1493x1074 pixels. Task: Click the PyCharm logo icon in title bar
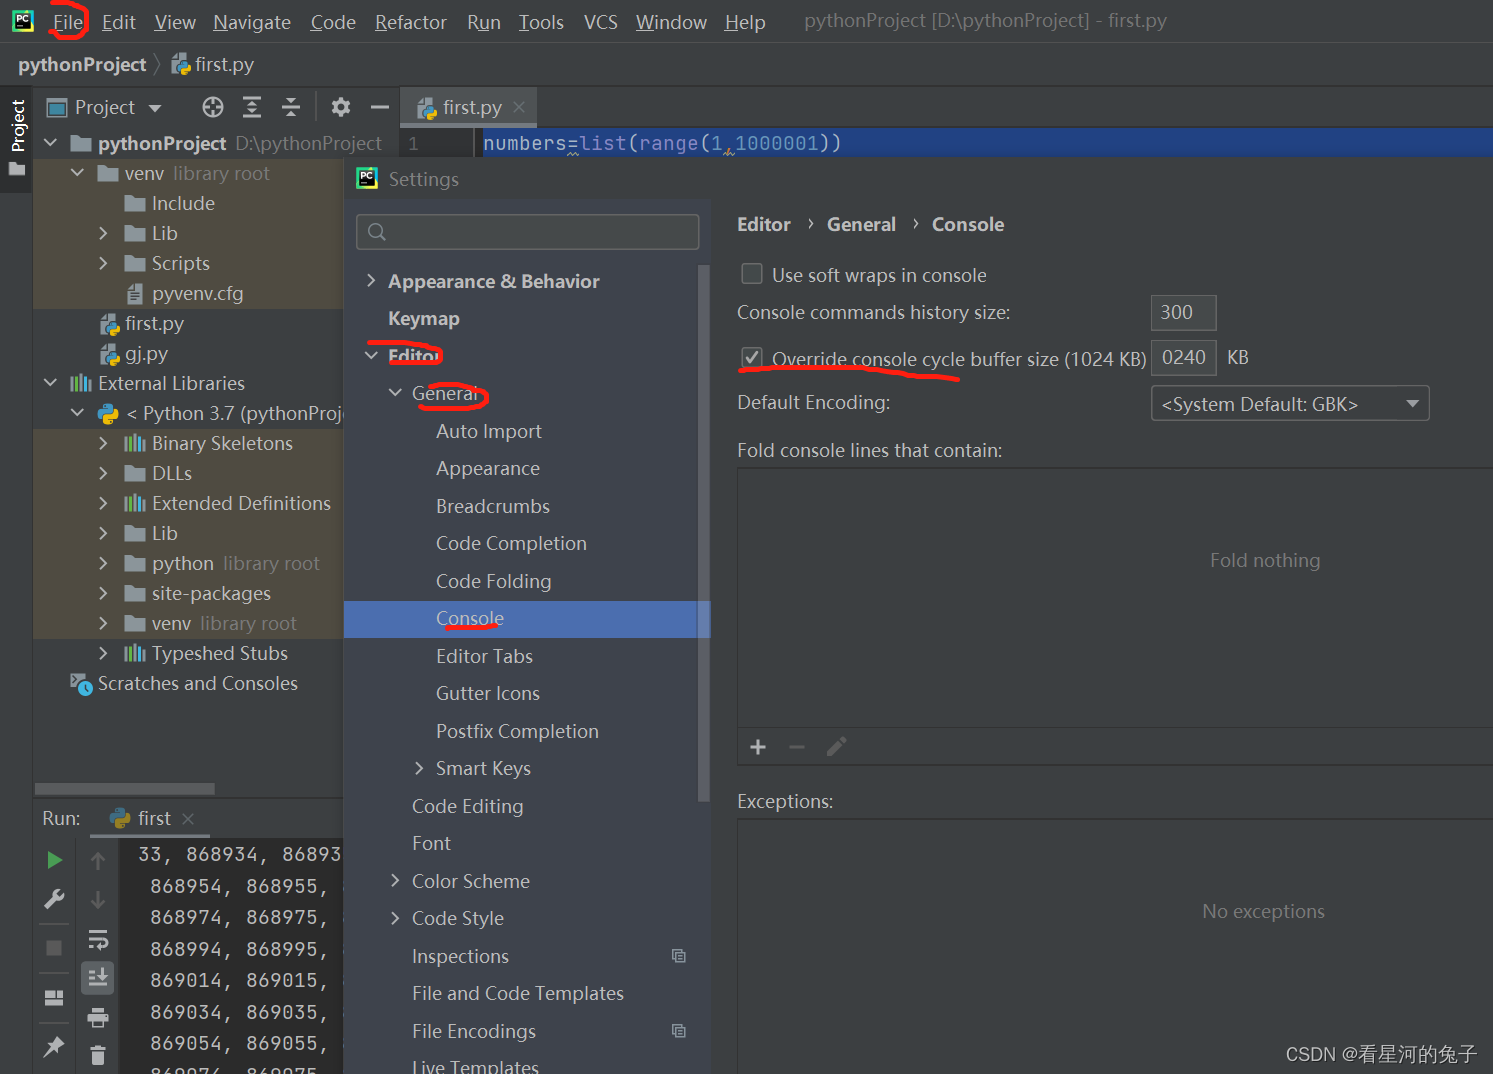tap(23, 21)
